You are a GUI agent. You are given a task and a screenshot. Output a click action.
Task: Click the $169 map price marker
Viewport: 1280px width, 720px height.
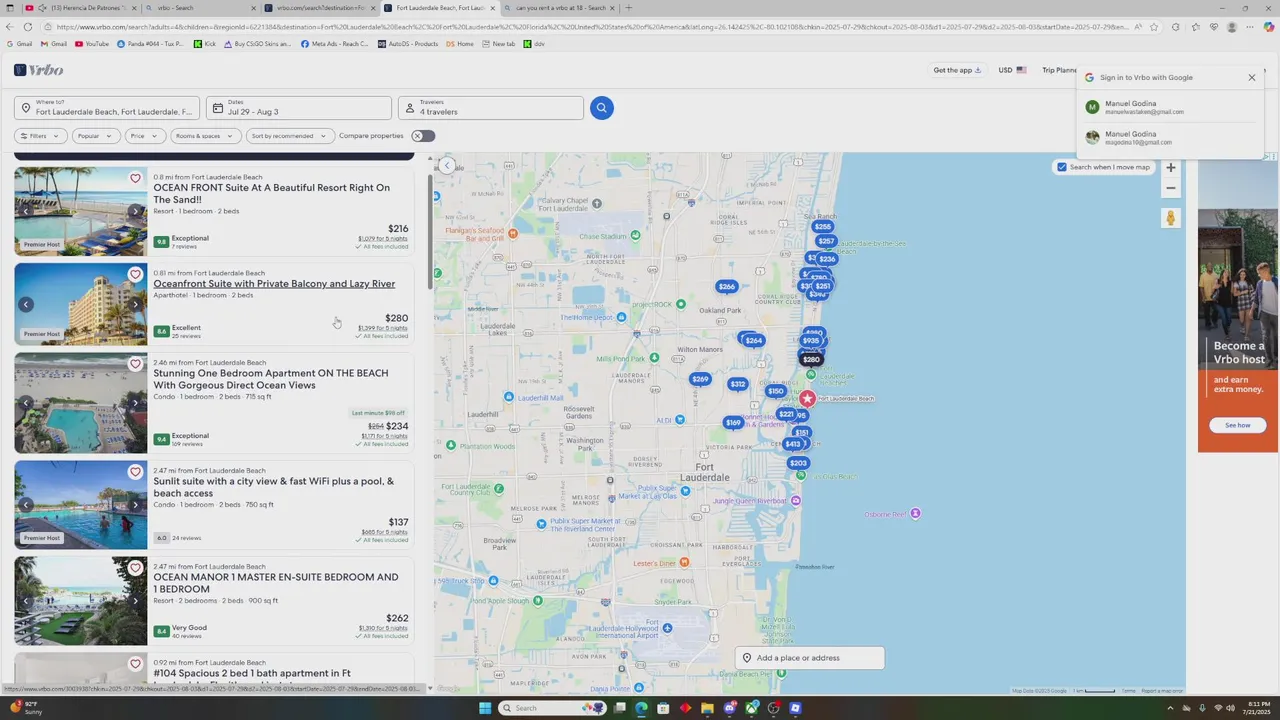(x=733, y=423)
